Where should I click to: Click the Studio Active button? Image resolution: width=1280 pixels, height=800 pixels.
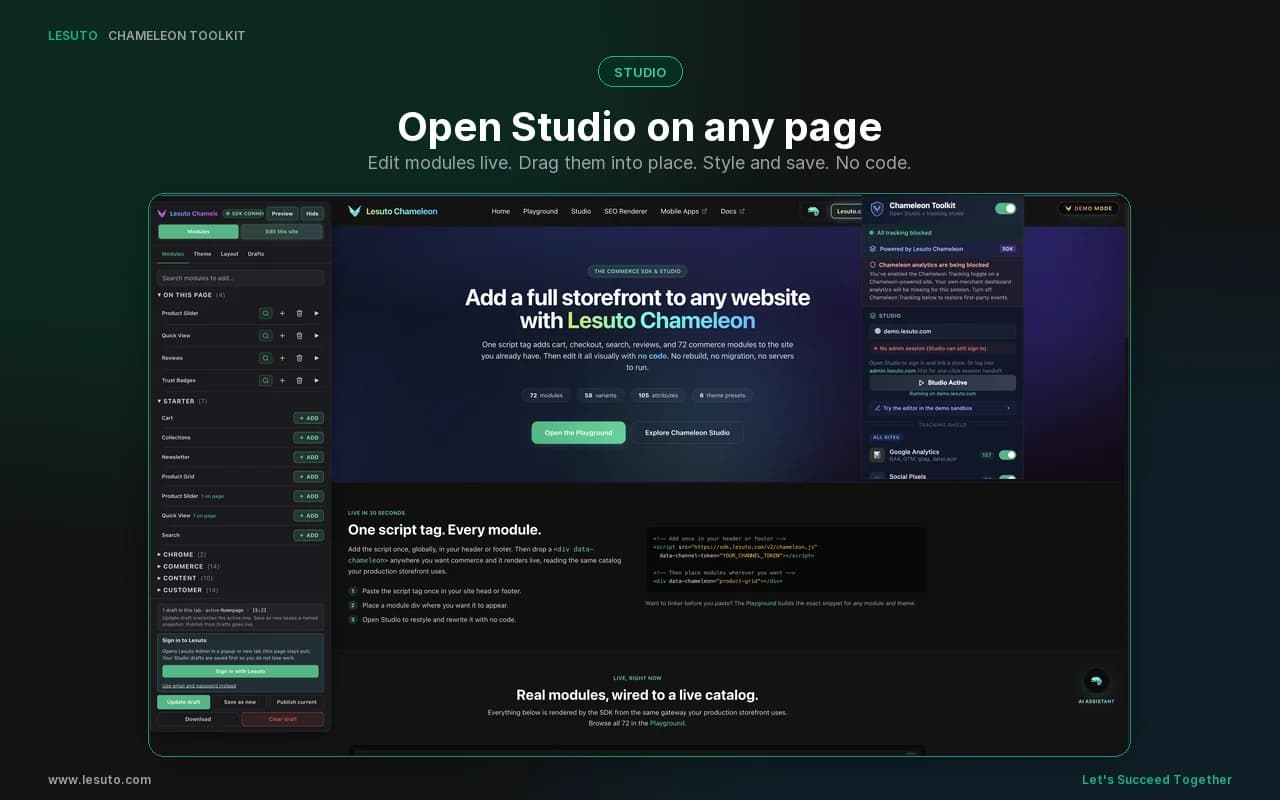coord(942,382)
